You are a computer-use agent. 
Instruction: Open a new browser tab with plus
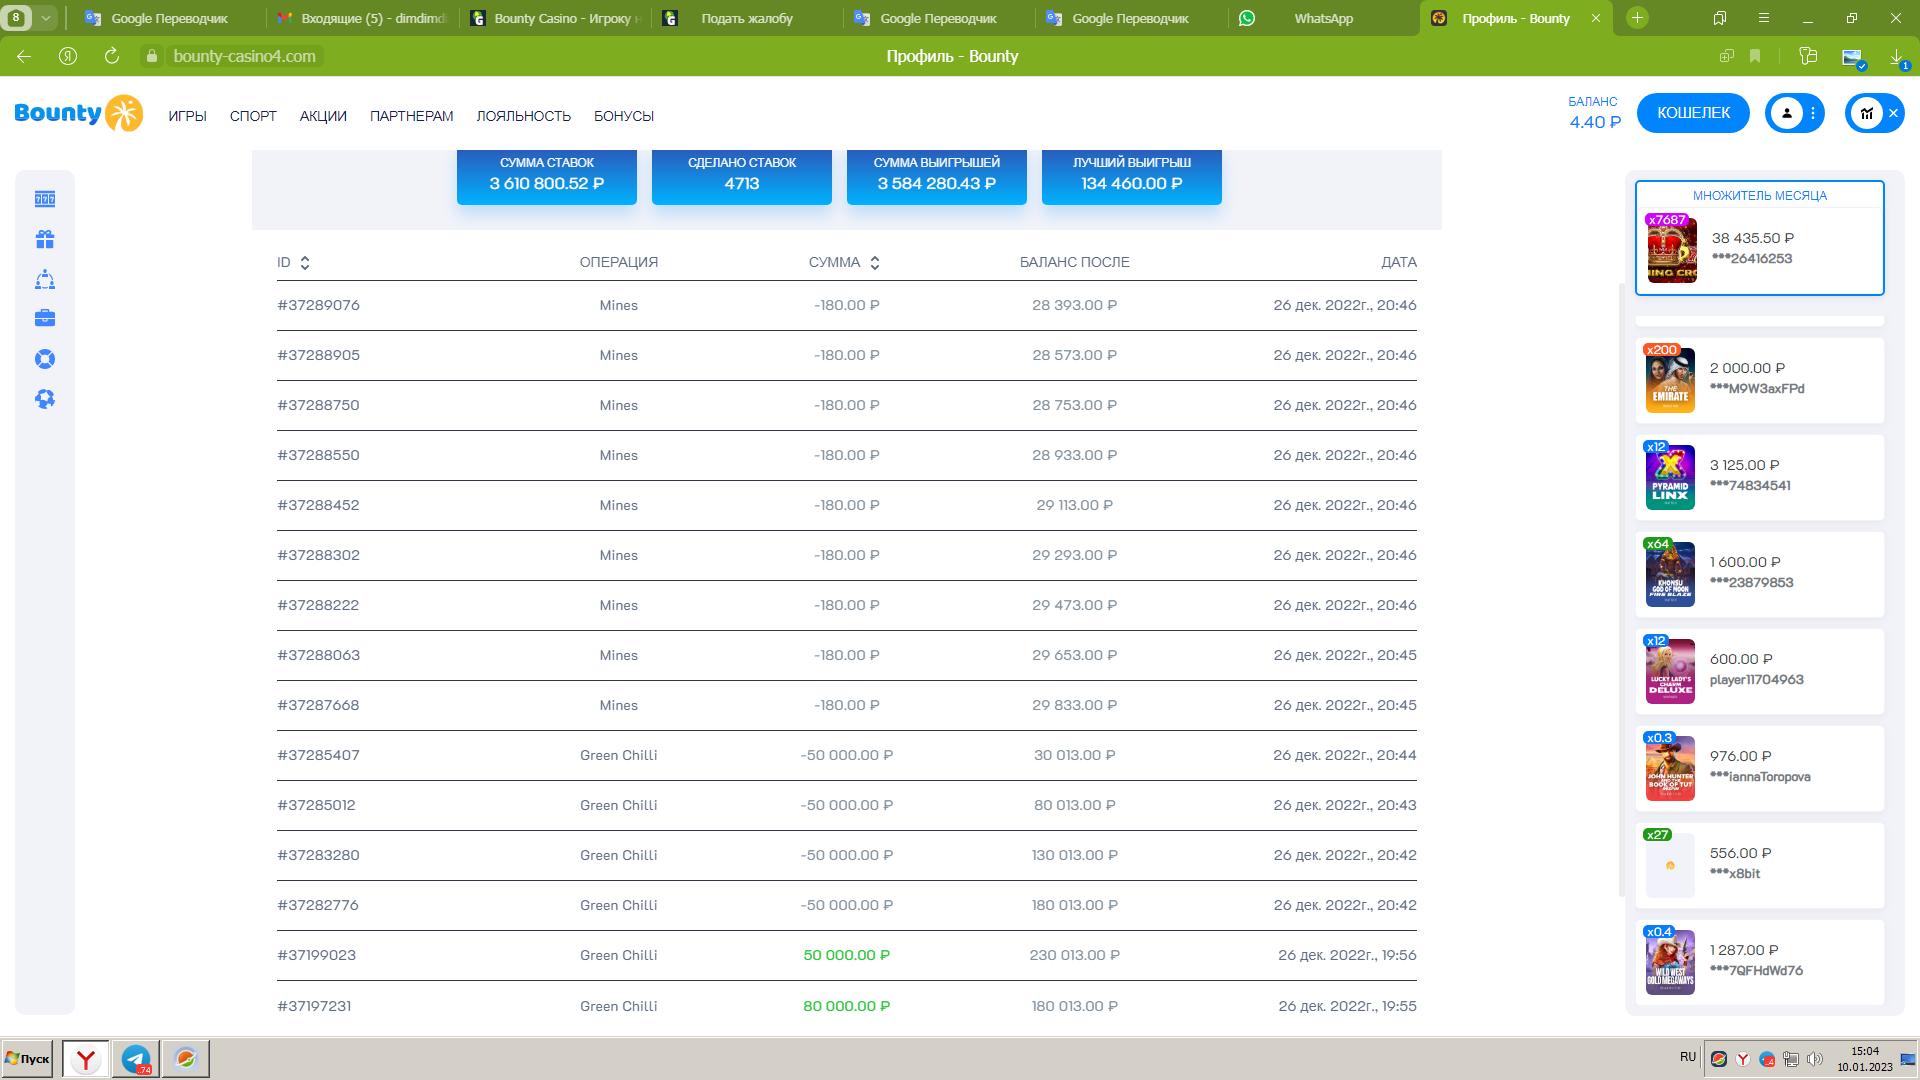tap(1637, 18)
